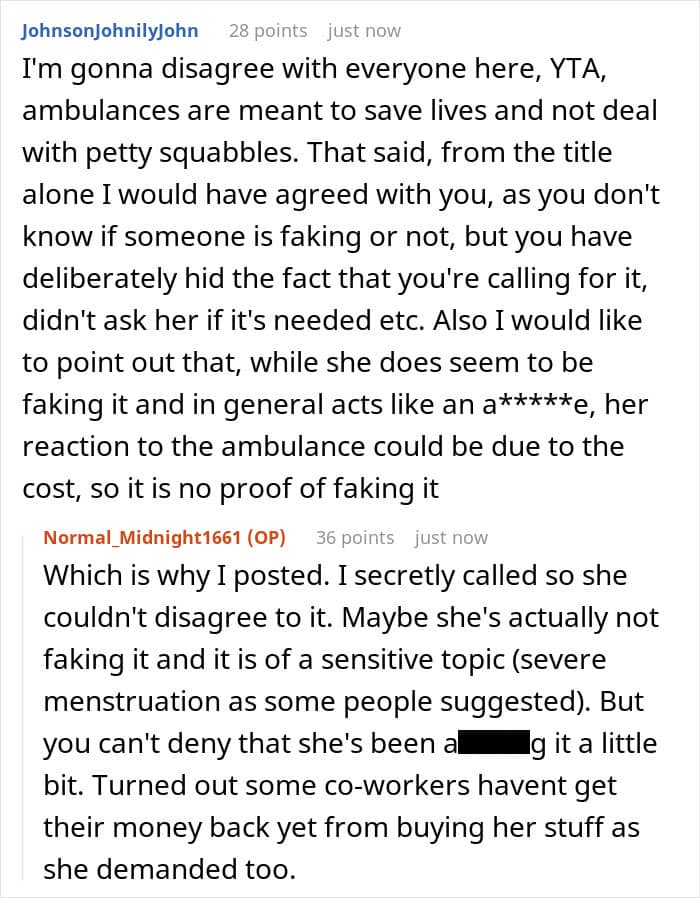Image resolution: width=700 pixels, height=898 pixels.
Task: Open Normal_Midnight1661's user profile link
Action: click(142, 537)
